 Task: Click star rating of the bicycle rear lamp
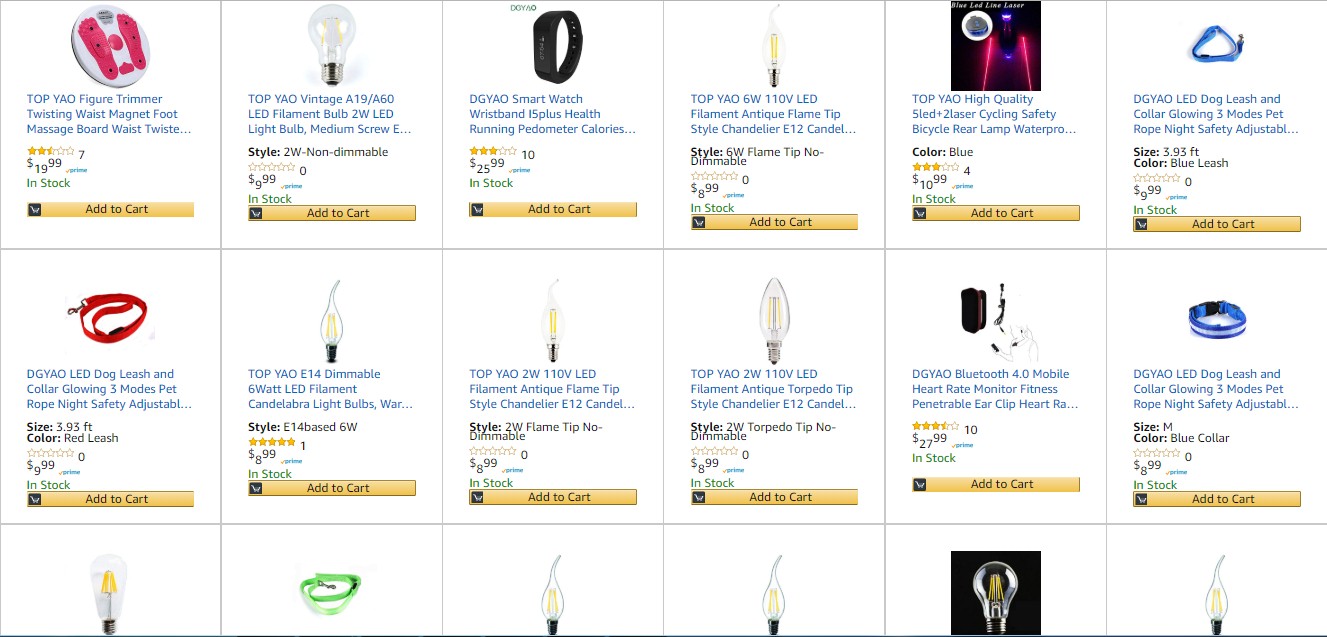pos(935,168)
